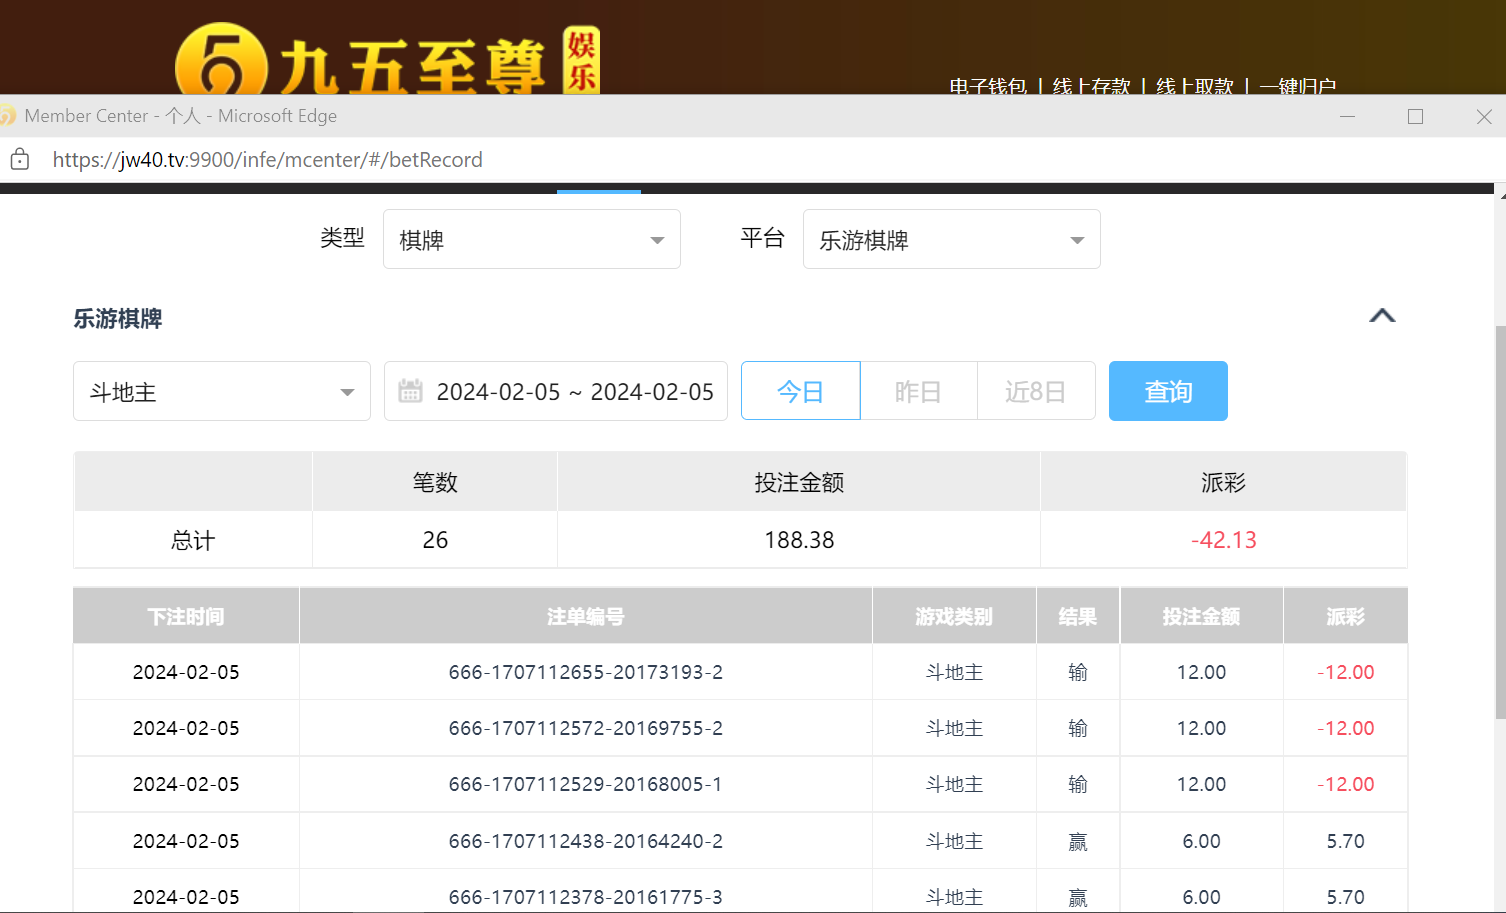Select the 今日 date filter
Viewport: 1506px width, 913px height.
click(x=801, y=391)
